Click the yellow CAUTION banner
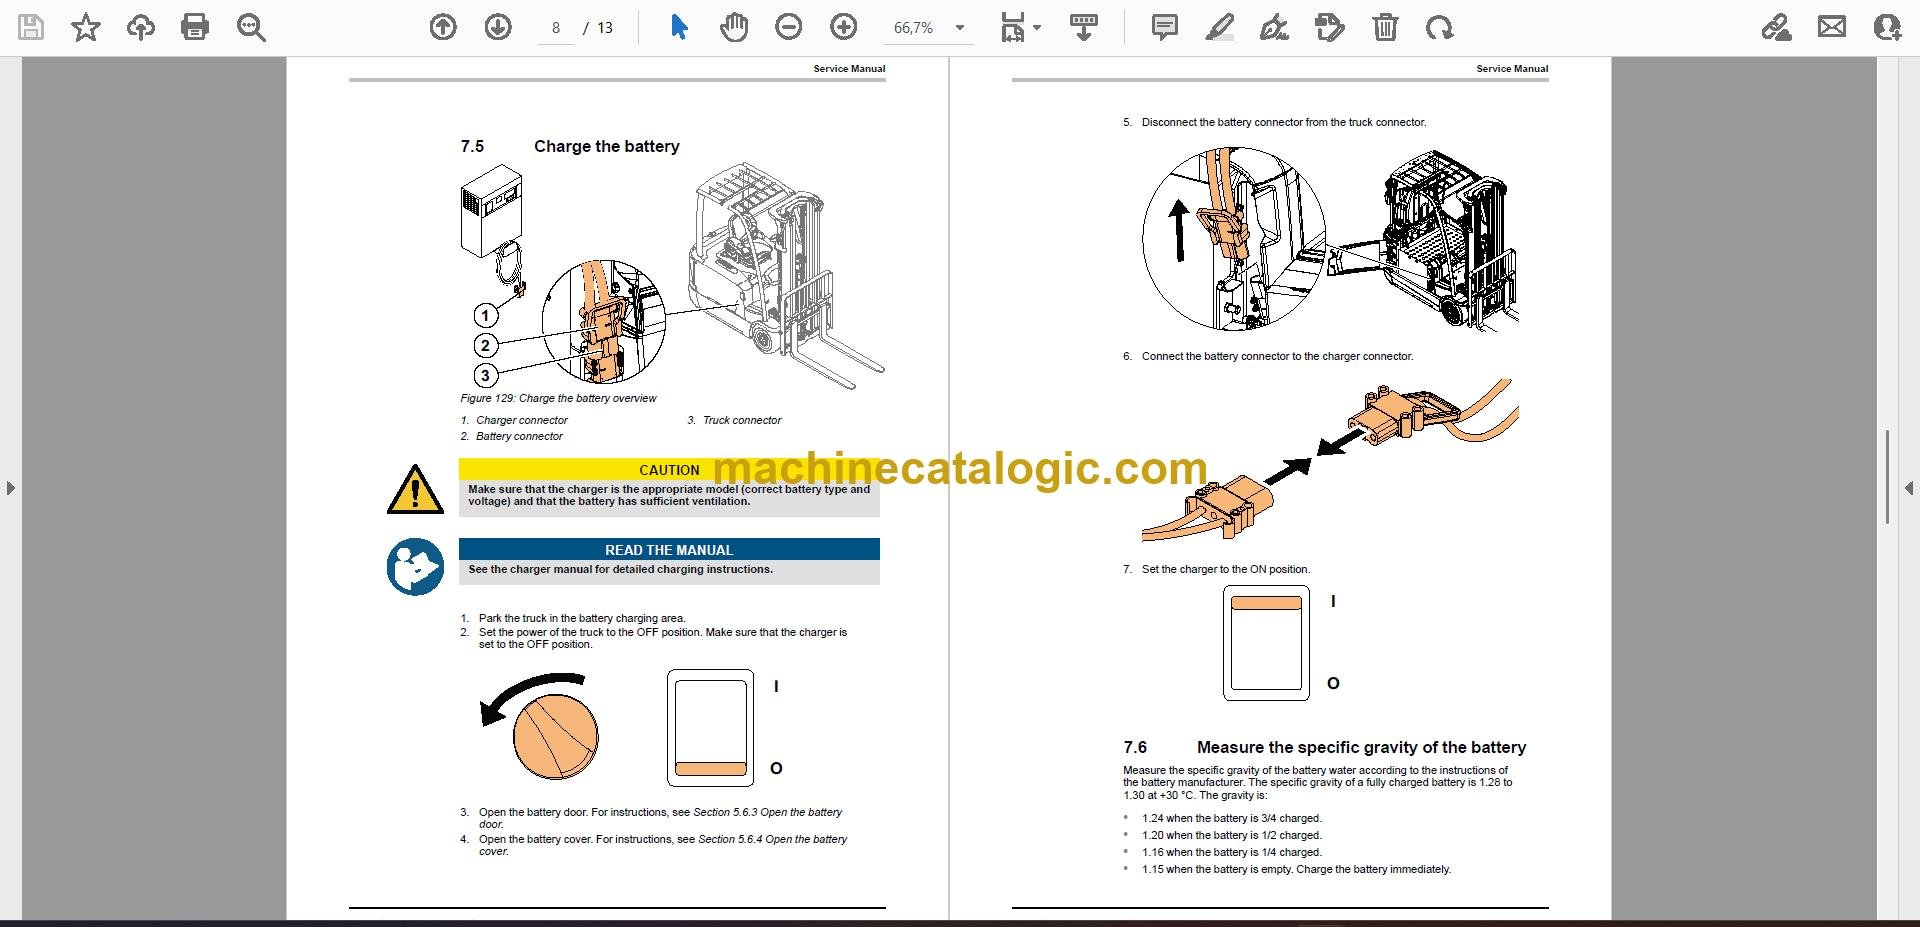Screen dimensions: 1920x927 (669, 470)
